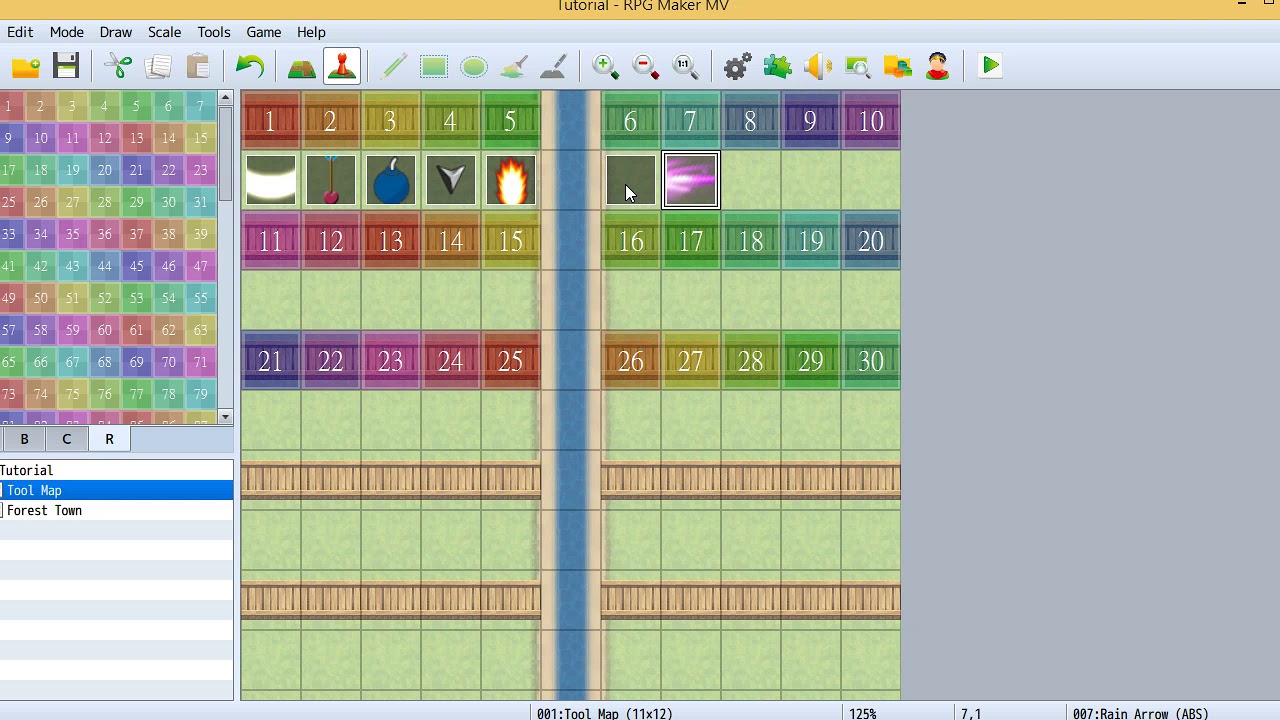Select the blank event under tile 6

click(x=631, y=180)
